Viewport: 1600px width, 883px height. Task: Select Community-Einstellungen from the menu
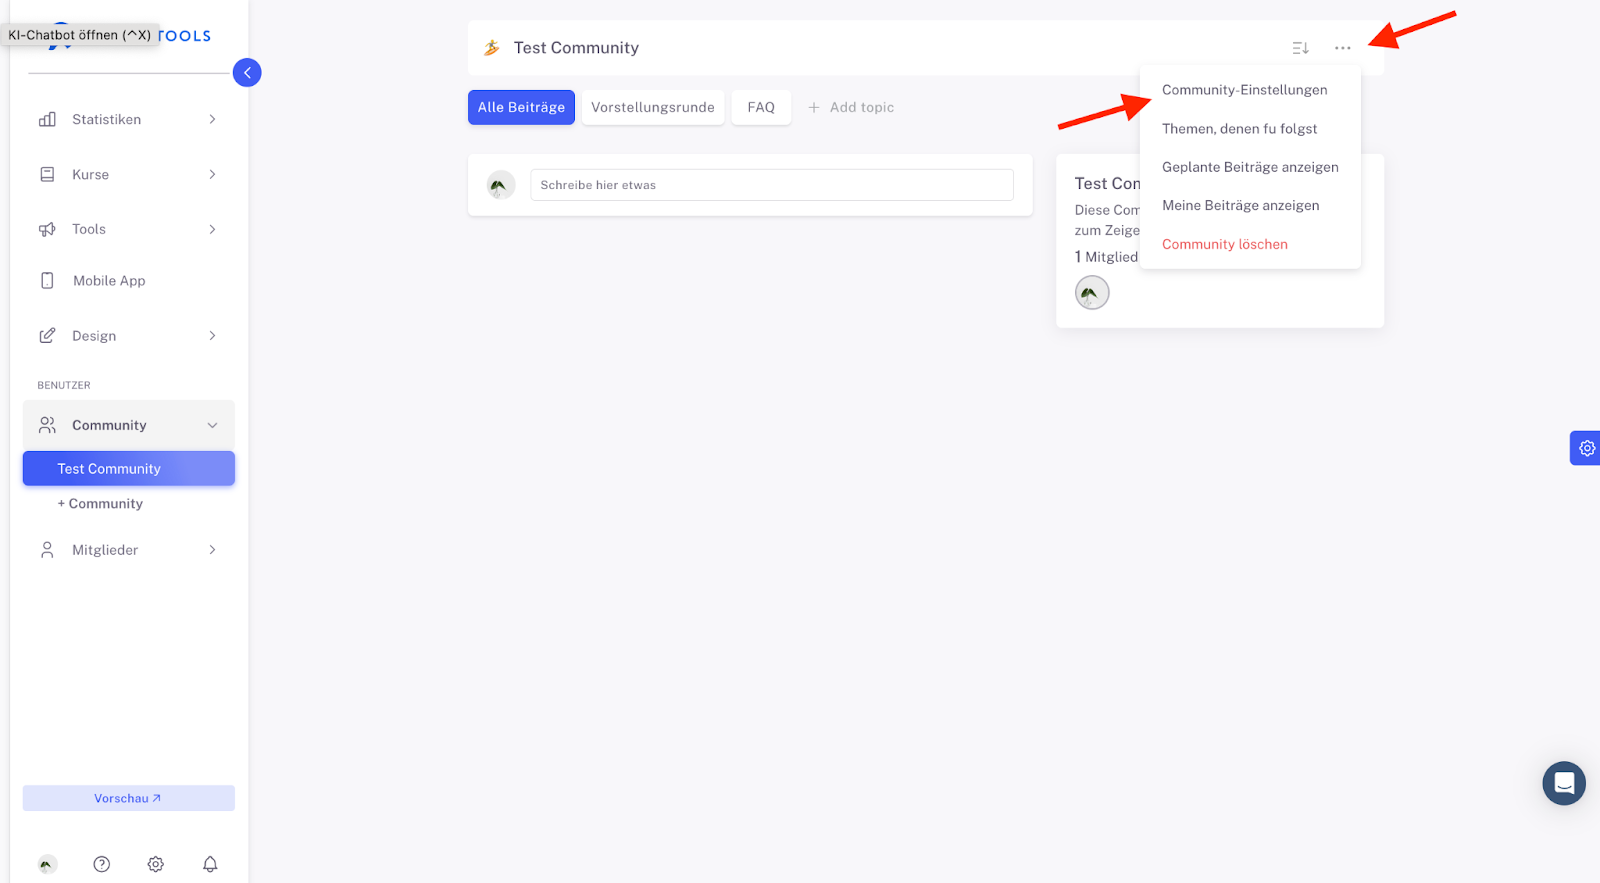click(x=1244, y=90)
